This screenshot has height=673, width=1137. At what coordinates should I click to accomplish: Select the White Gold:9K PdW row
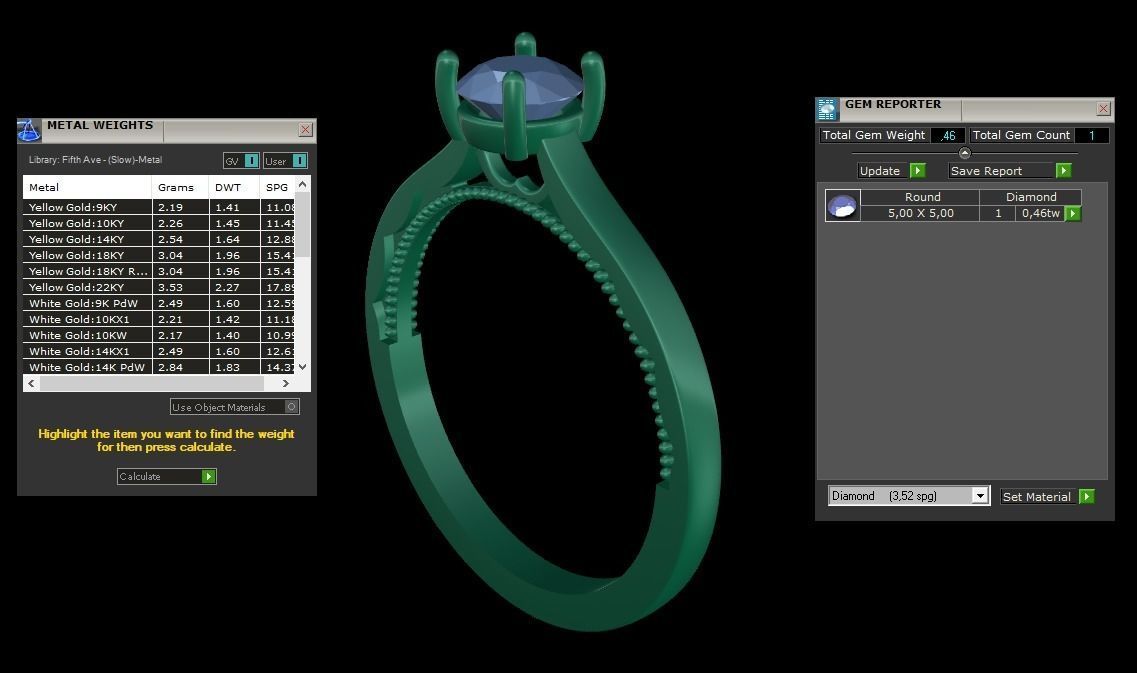tap(159, 303)
